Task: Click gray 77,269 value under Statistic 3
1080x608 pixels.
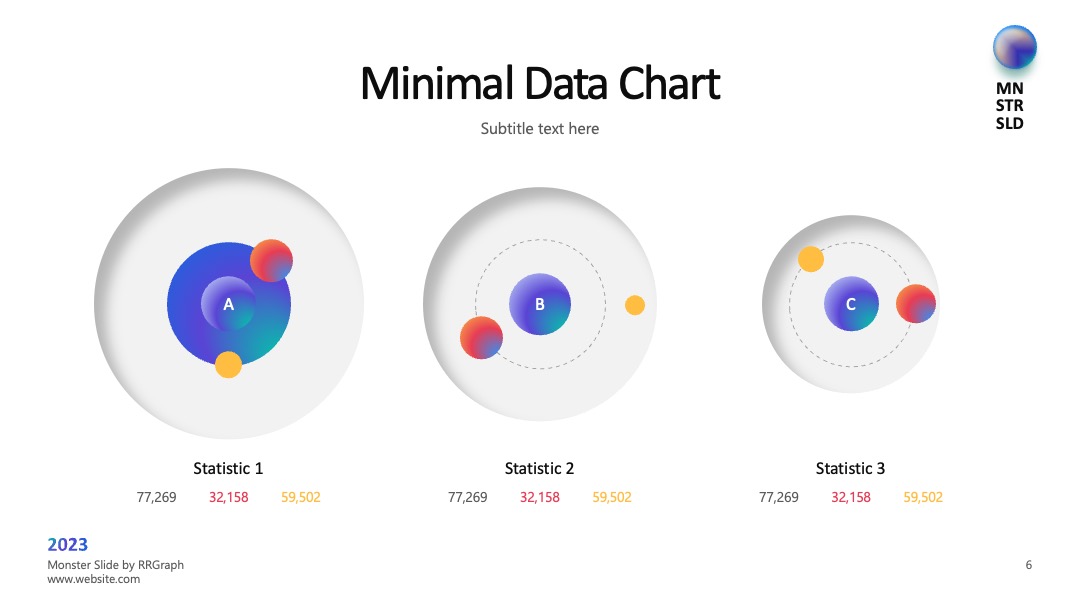Action: pyautogui.click(x=778, y=497)
